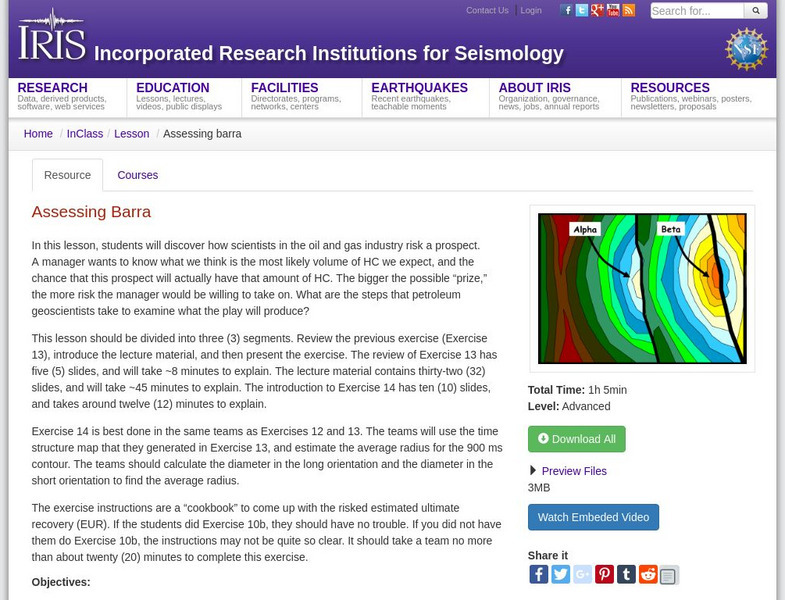
Task: Click the 3MB file size text
Action: (539, 487)
